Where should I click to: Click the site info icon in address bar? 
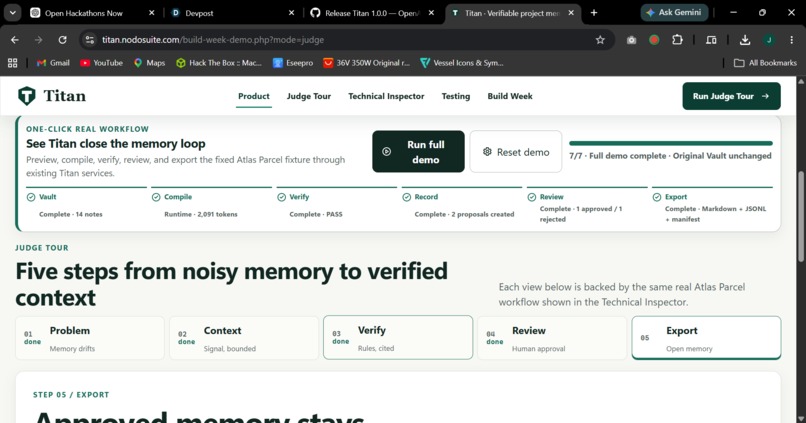pos(90,40)
